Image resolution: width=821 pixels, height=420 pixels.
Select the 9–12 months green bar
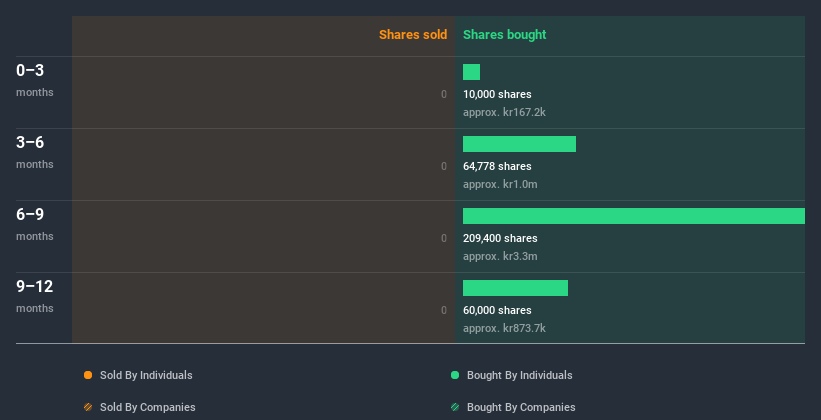tap(515, 288)
